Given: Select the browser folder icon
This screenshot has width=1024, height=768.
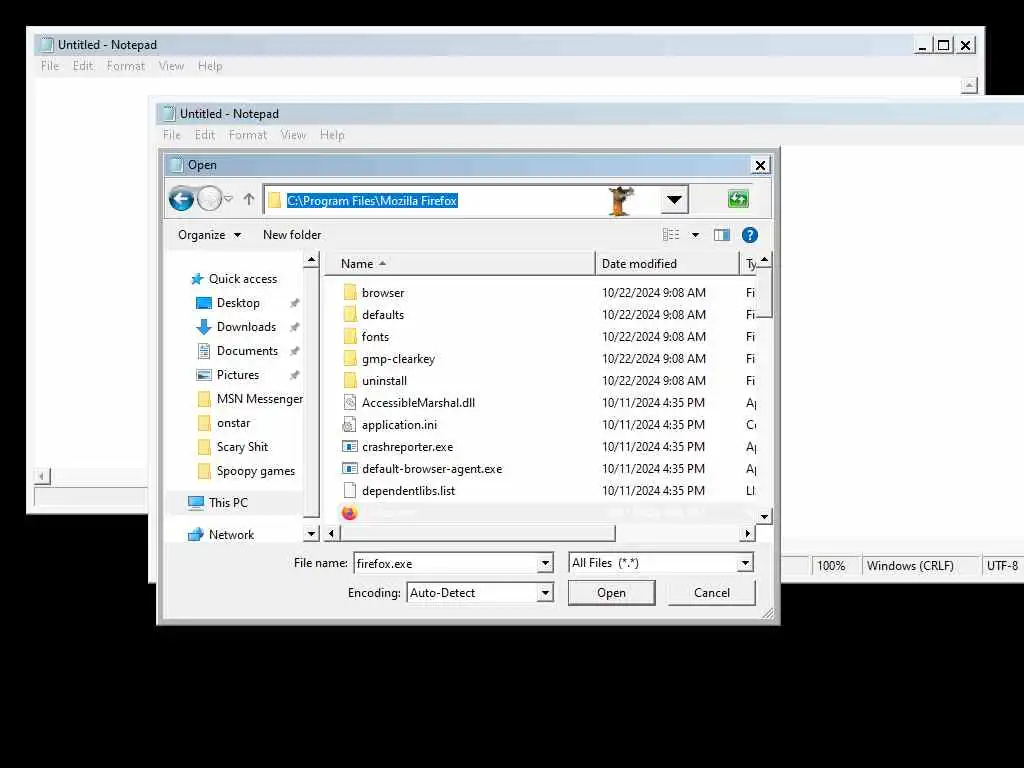Looking at the screenshot, I should pos(350,293).
